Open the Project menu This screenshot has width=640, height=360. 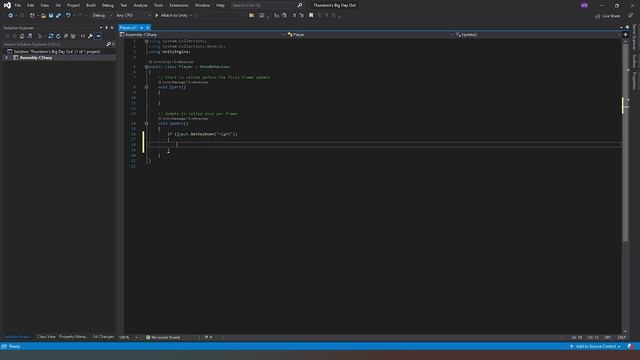73,5
